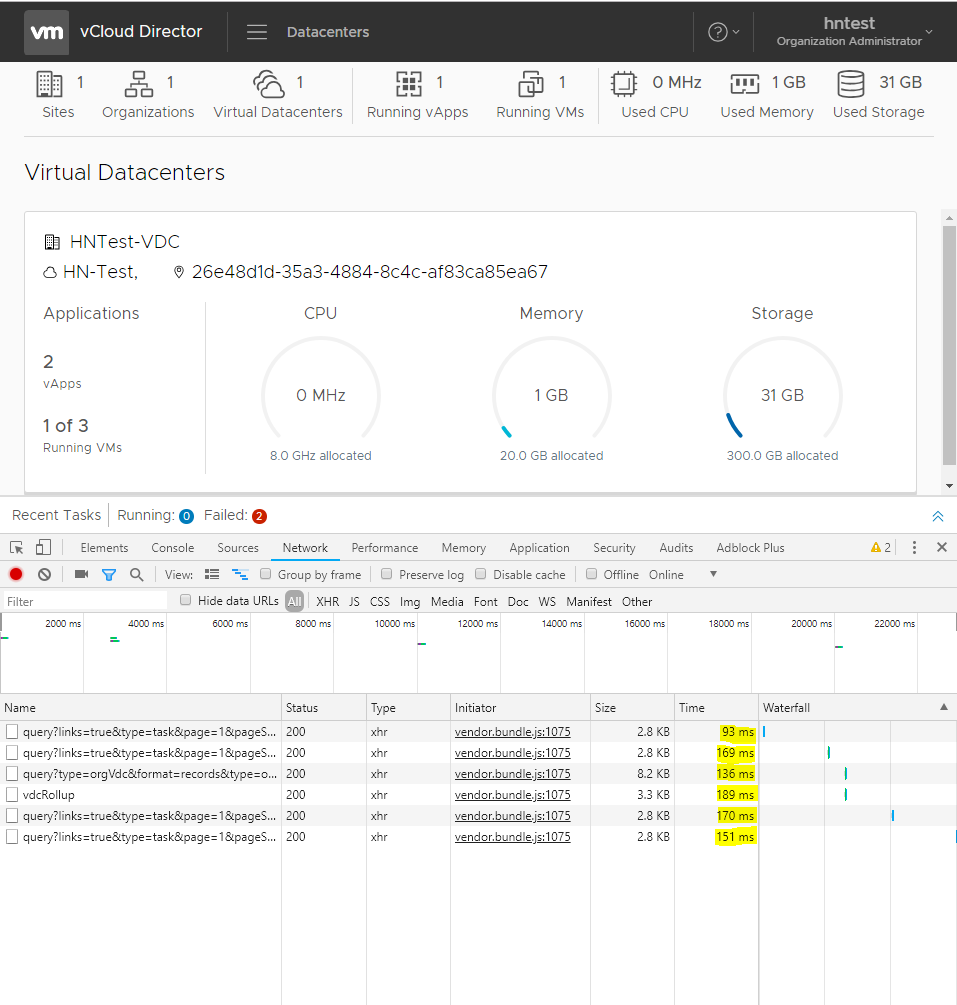The height and width of the screenshot is (1005, 957).
Task: Switch to the Audits tab
Action: pos(676,548)
